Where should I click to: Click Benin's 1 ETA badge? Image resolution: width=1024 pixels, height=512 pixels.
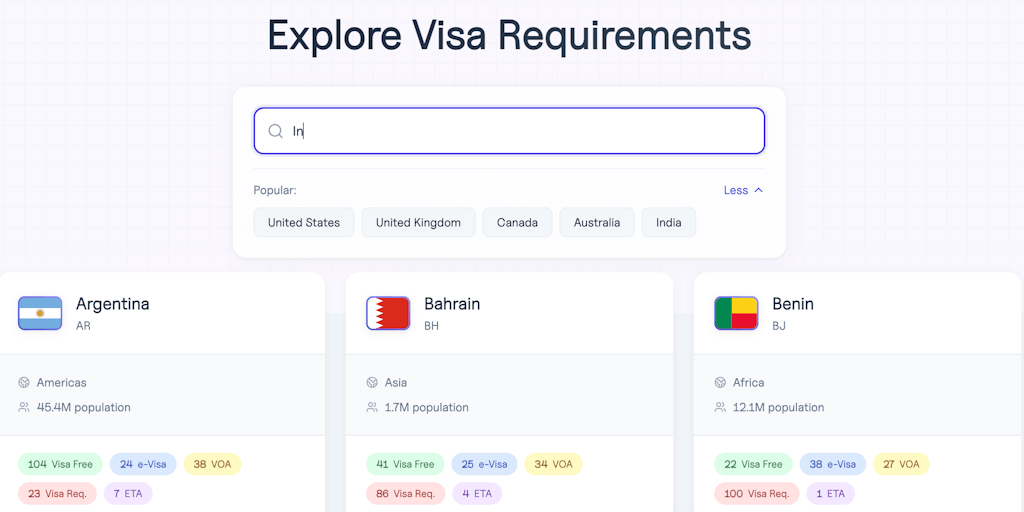[x=830, y=494]
